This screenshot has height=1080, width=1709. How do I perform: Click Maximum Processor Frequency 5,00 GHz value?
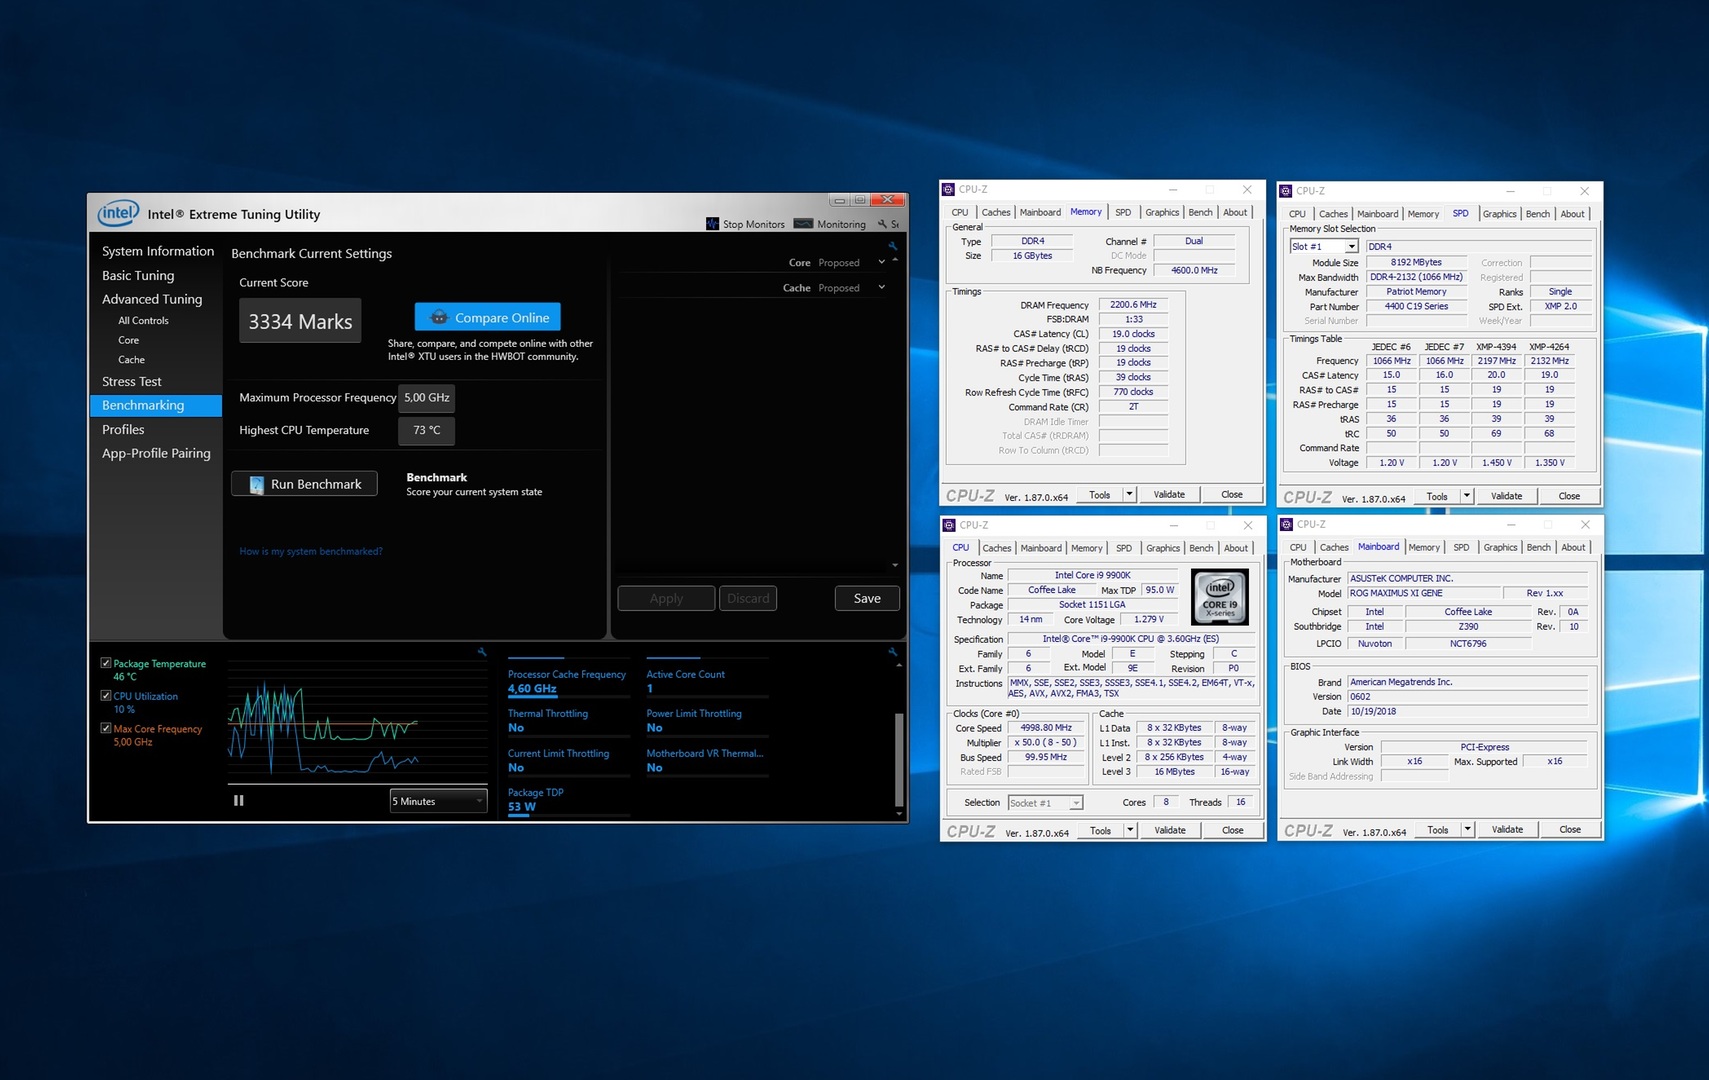(427, 398)
